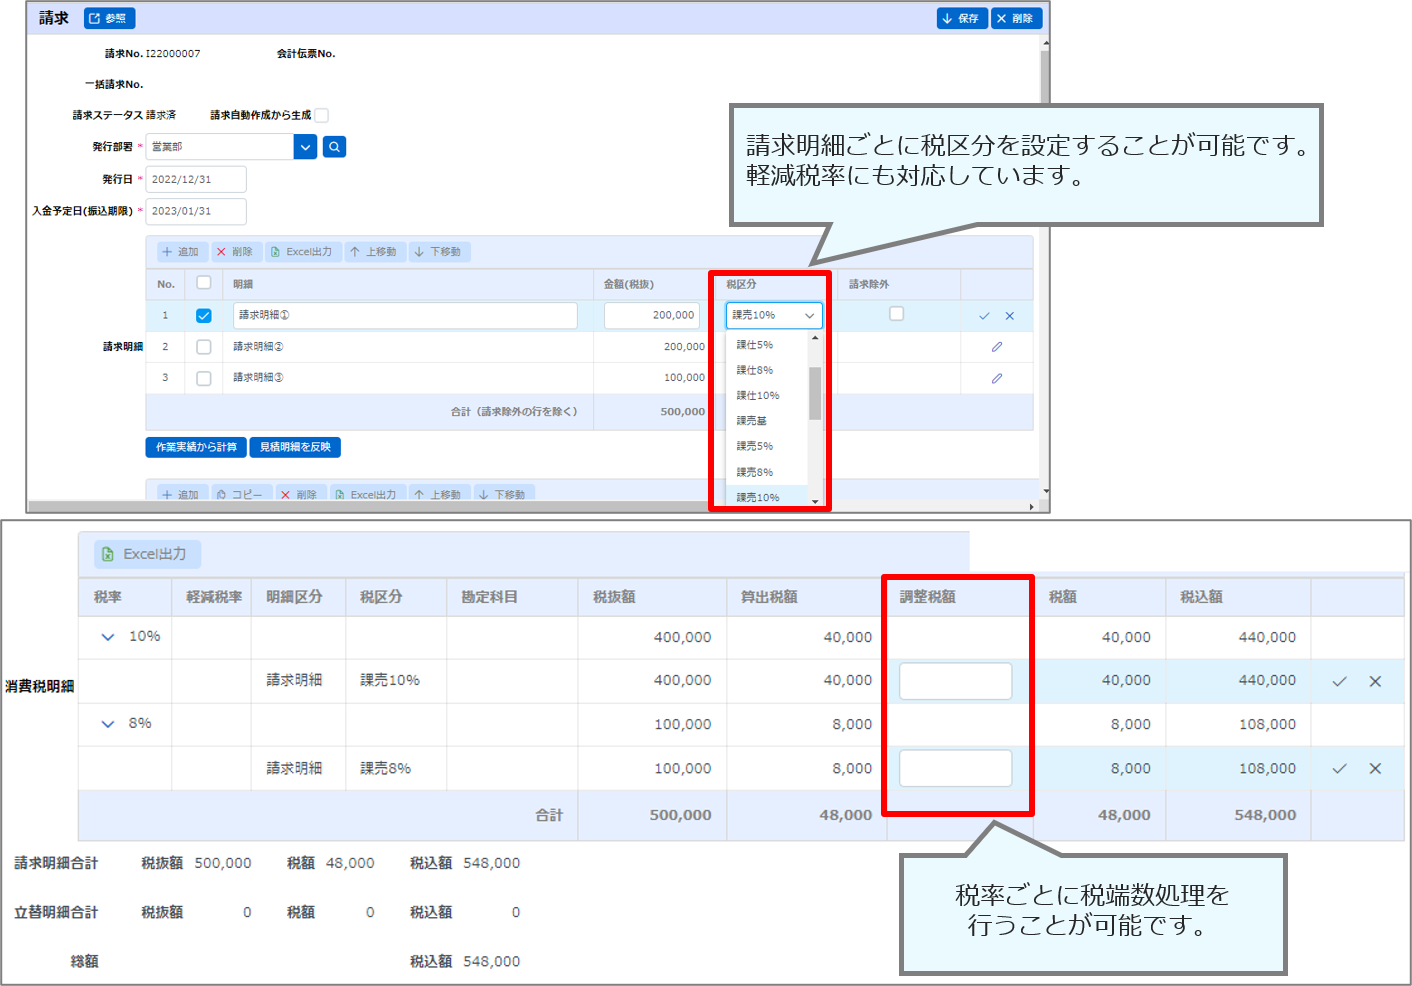Uncheck the row 1 checkbox

pyautogui.click(x=204, y=315)
